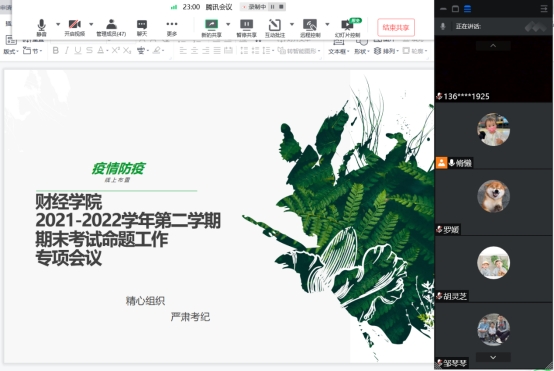The width and height of the screenshot is (554, 371).
Task: Expand arrow next to 互动批注
Action: click(x=292, y=24)
